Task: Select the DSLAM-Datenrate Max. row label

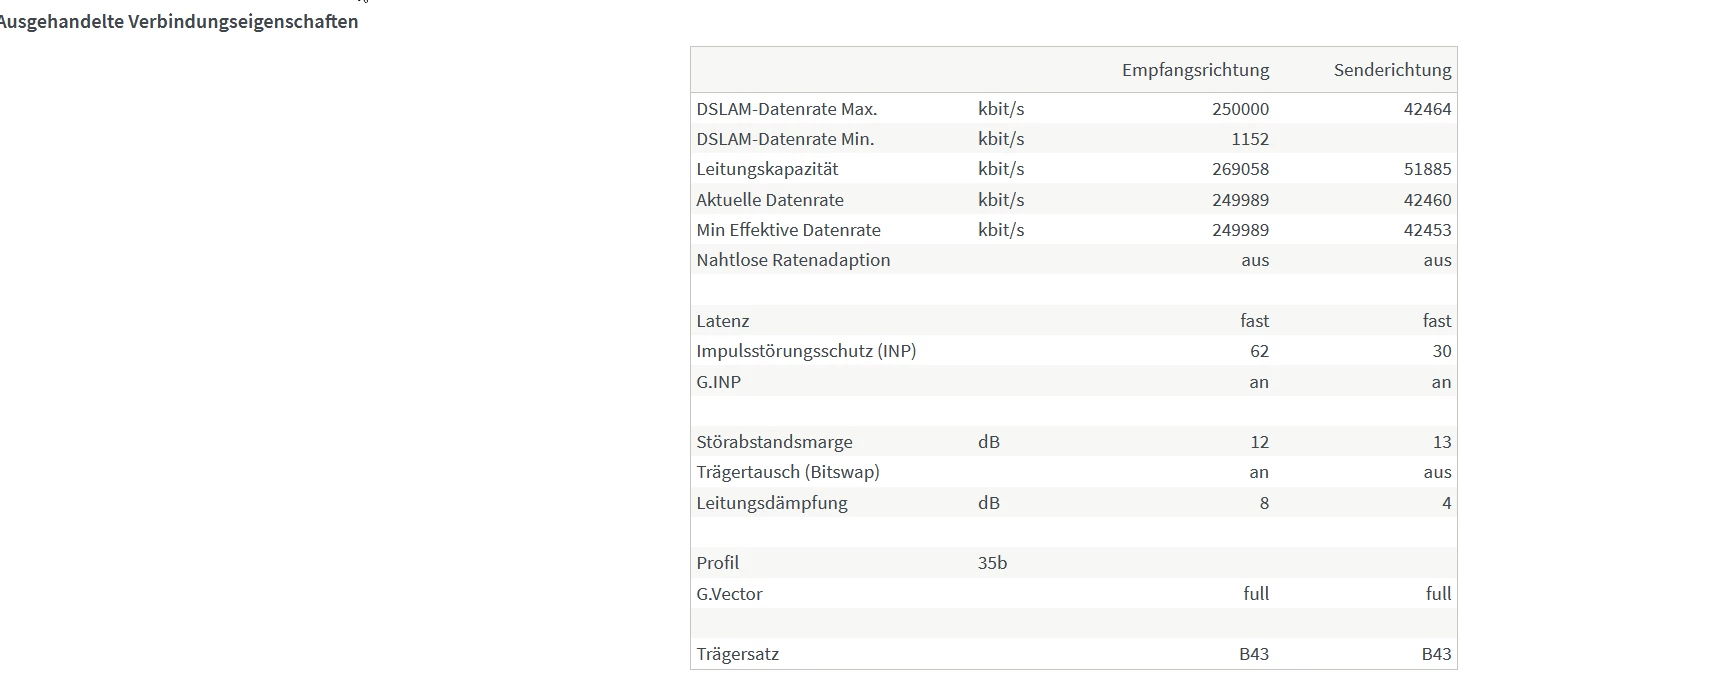Action: tap(787, 109)
